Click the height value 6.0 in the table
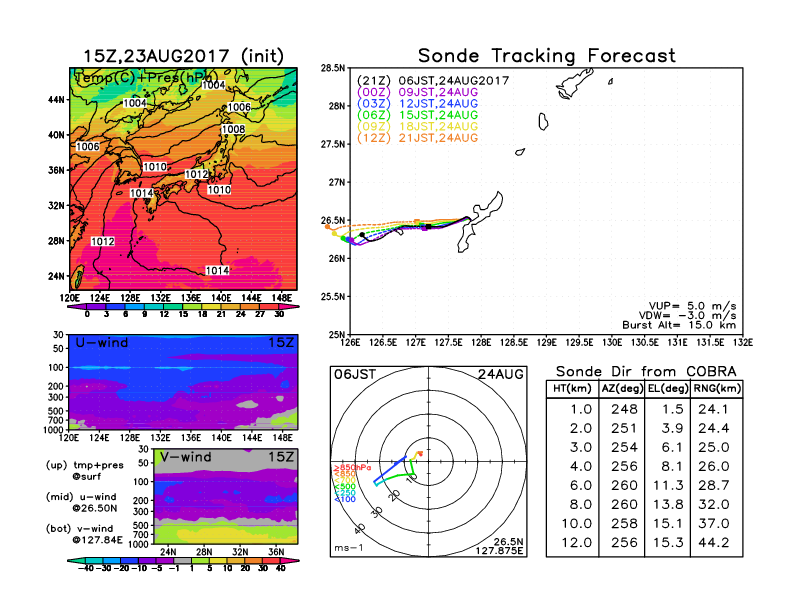This screenshot has height=612, width=792. [x=581, y=485]
